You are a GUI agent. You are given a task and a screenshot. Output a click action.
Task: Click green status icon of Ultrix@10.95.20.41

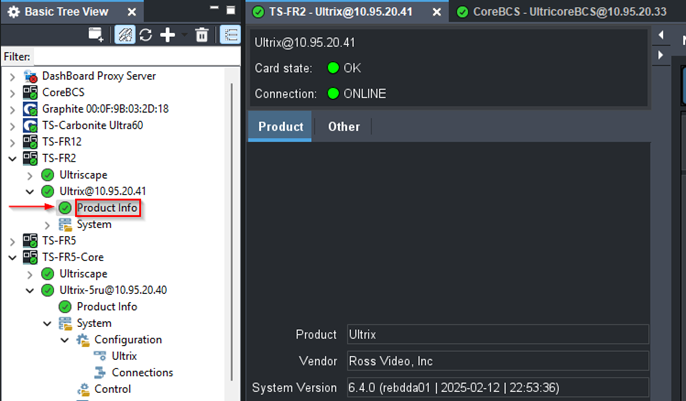coord(47,192)
